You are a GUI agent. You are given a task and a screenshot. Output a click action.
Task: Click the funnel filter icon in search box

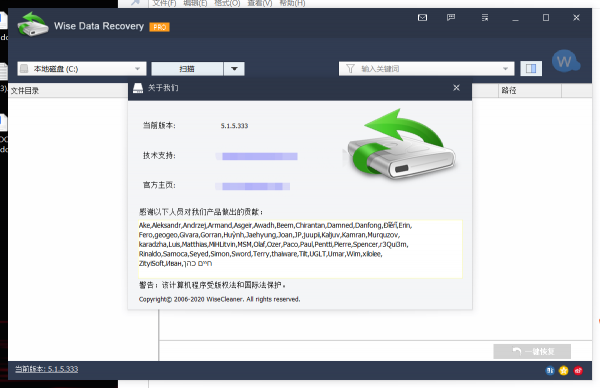pos(350,68)
